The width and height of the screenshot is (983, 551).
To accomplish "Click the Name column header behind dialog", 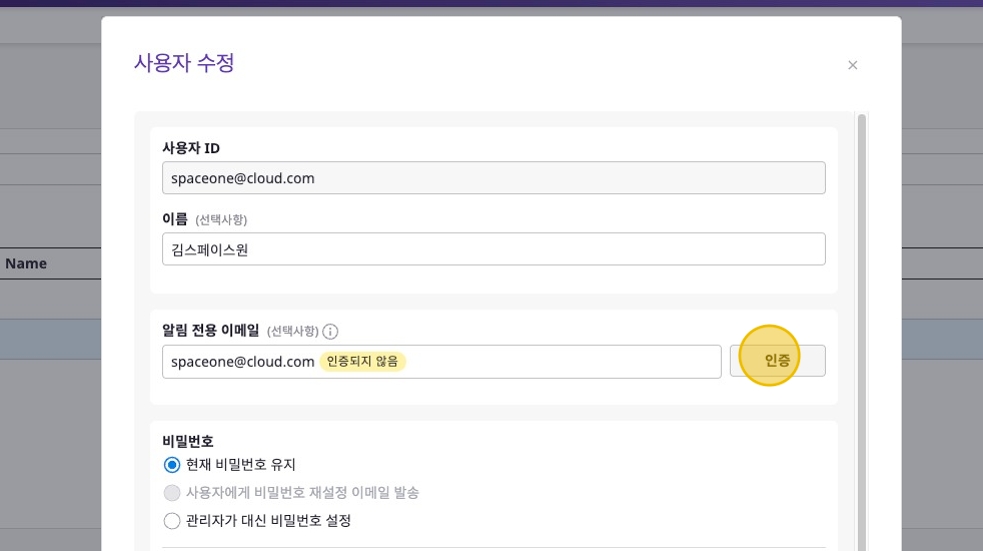I will coord(27,264).
